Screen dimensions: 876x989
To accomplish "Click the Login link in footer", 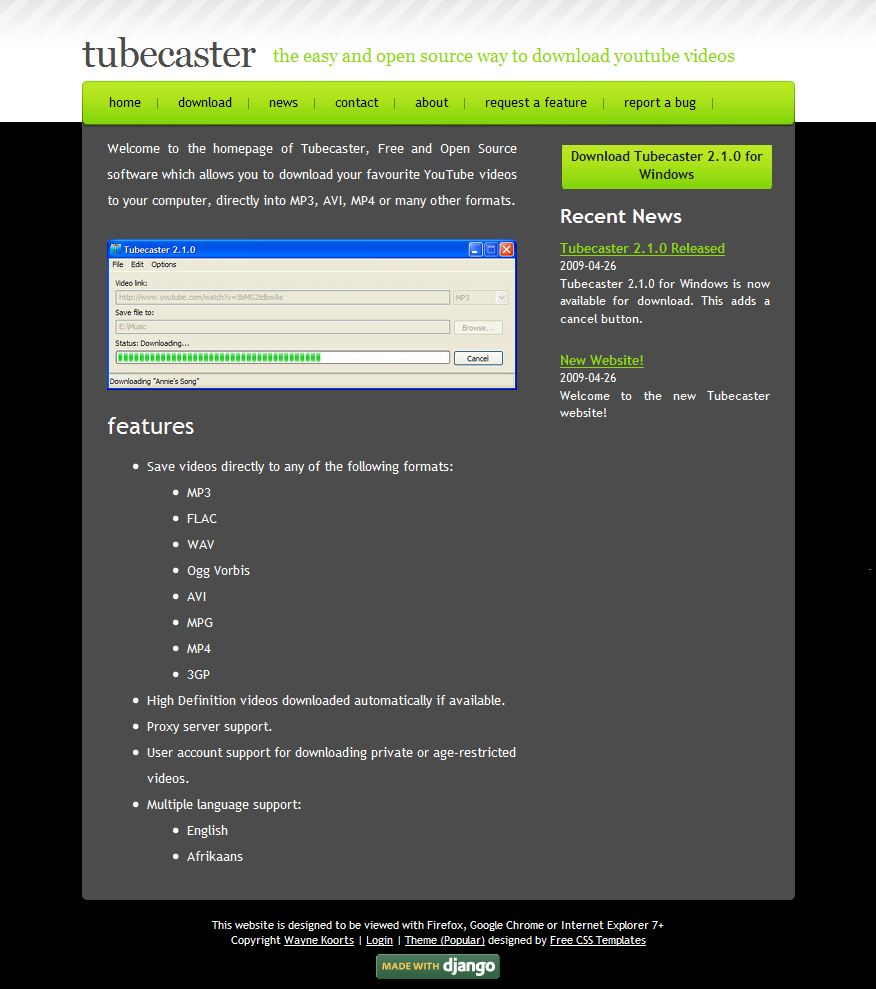I will pyautogui.click(x=379, y=940).
